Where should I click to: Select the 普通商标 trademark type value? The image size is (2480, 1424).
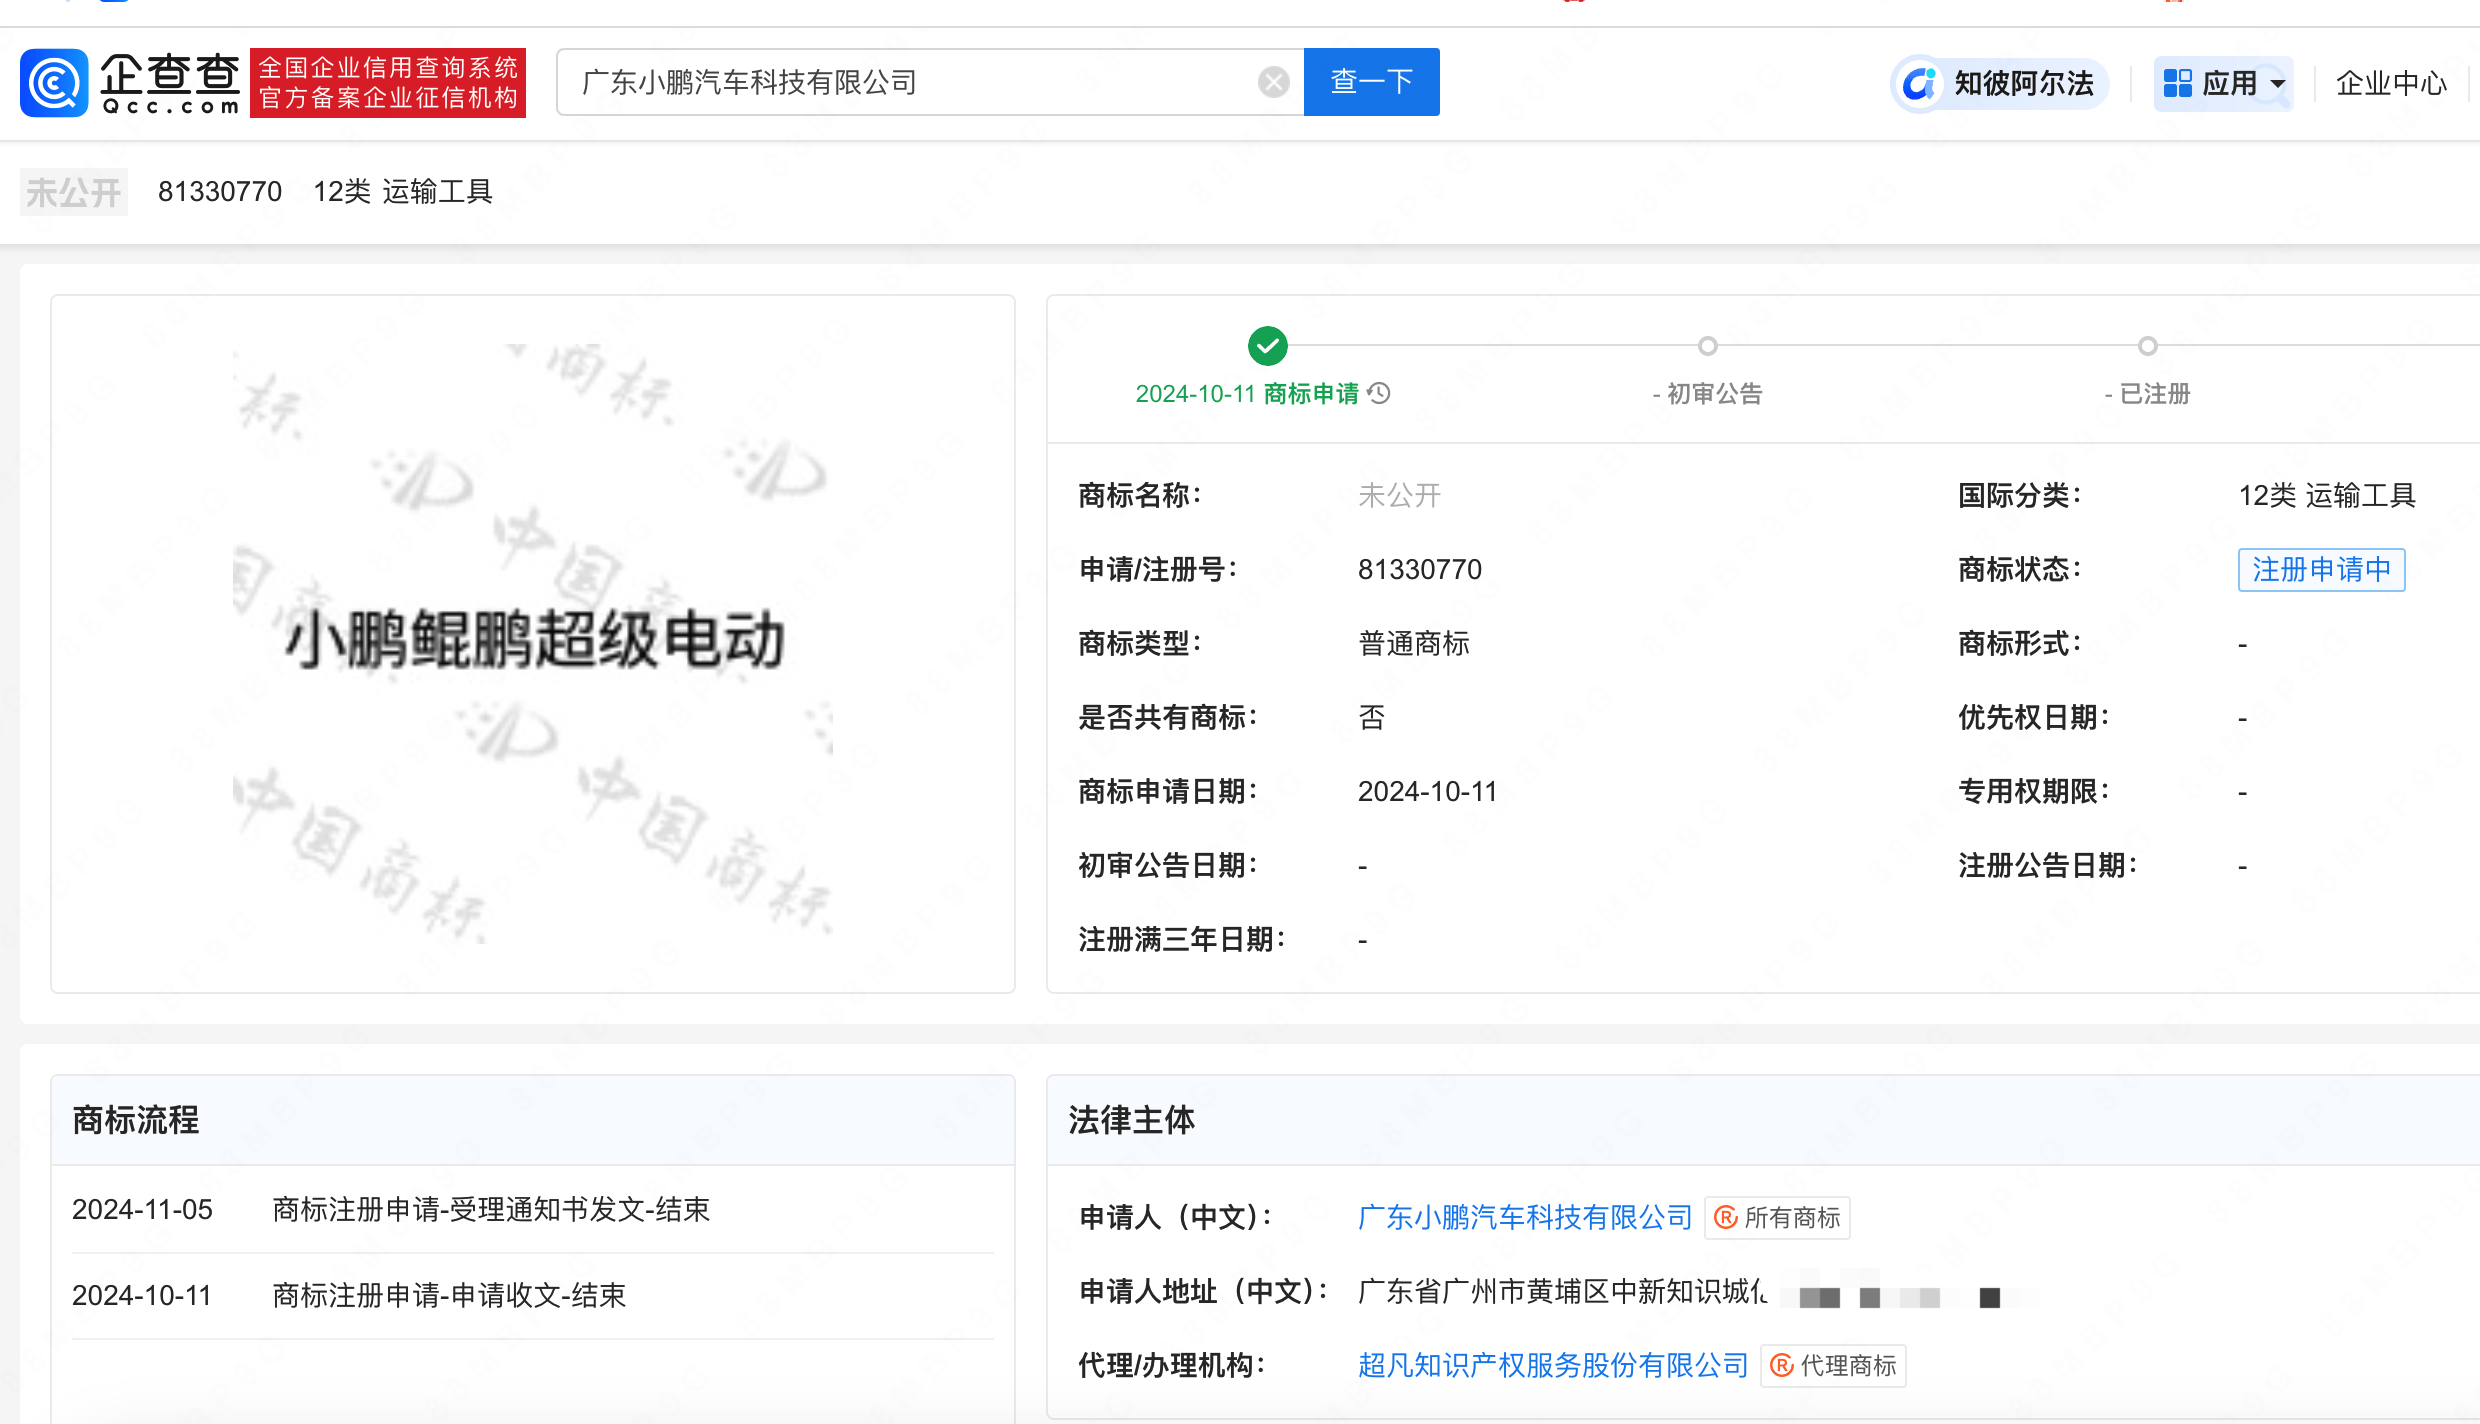point(1414,644)
